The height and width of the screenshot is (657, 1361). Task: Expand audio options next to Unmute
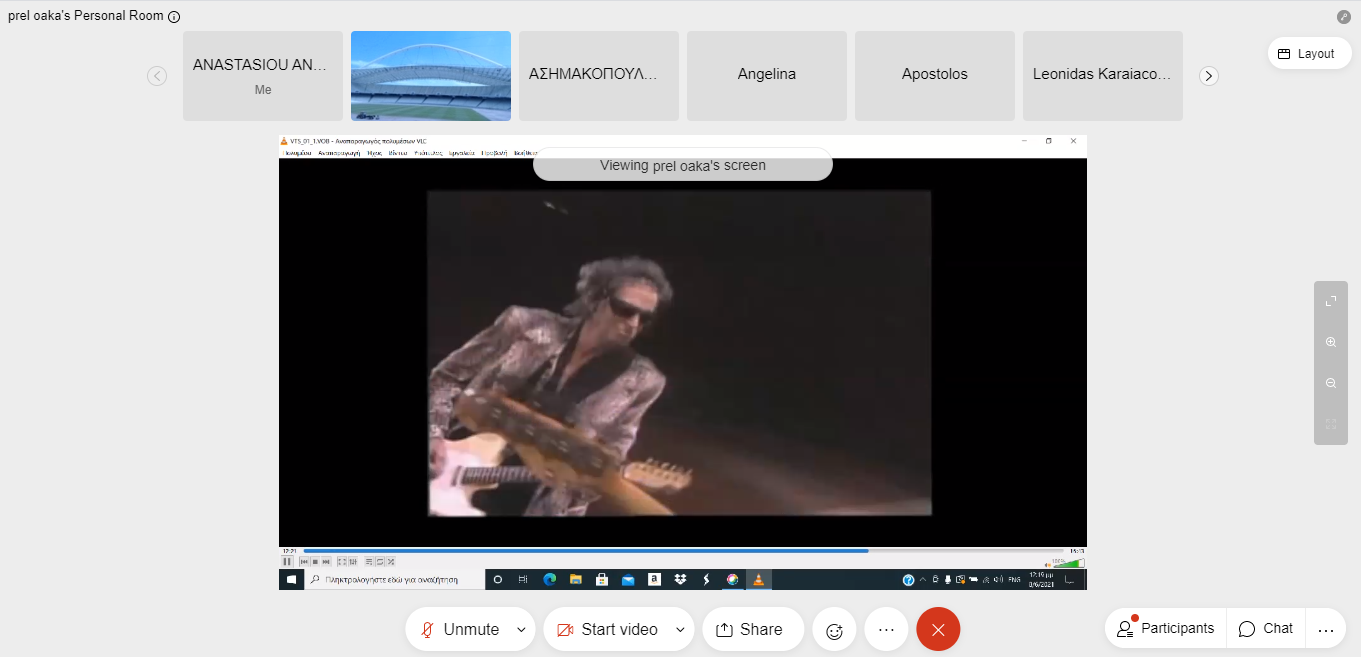[521, 629]
